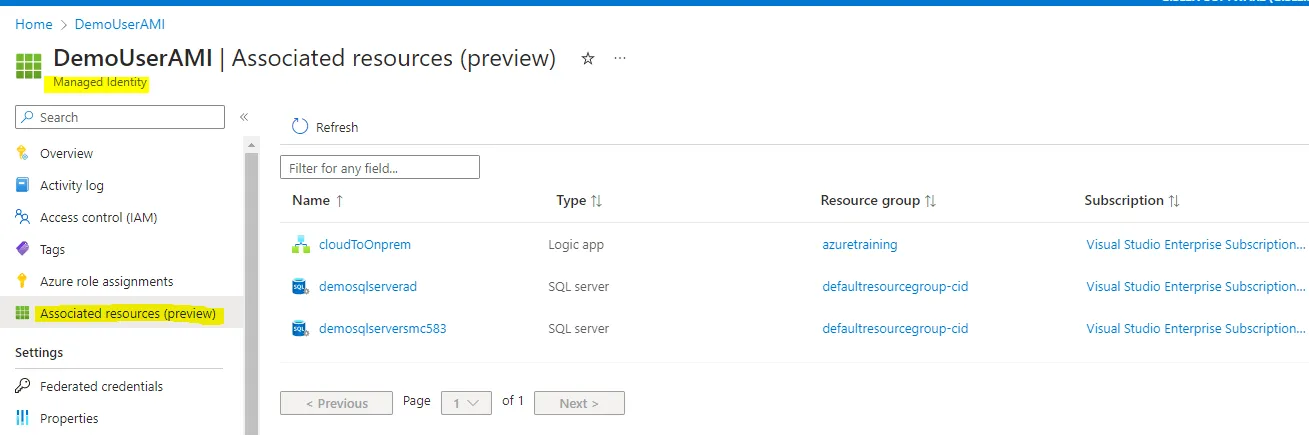
Task: Click the demosqlserversmc583 SQL server icon
Action: pyautogui.click(x=300, y=328)
